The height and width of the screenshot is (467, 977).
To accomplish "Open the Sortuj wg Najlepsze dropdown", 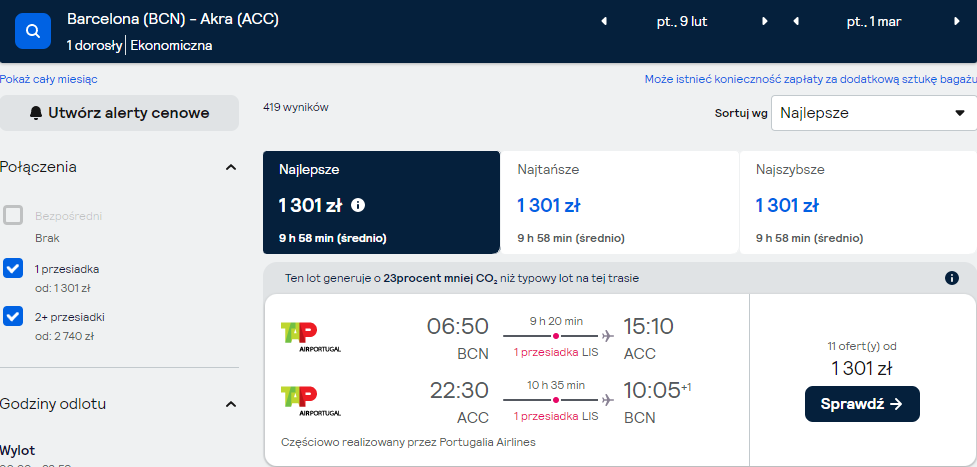I will coord(874,113).
